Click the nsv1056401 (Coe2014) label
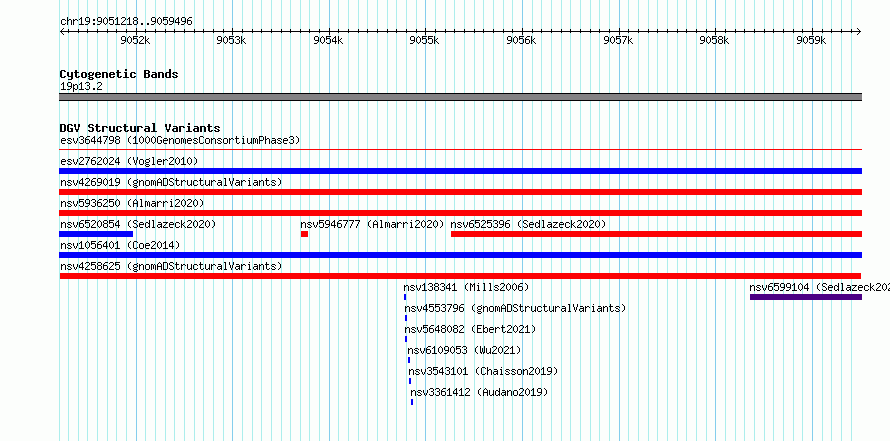This screenshot has width=890, height=441. click(x=120, y=245)
